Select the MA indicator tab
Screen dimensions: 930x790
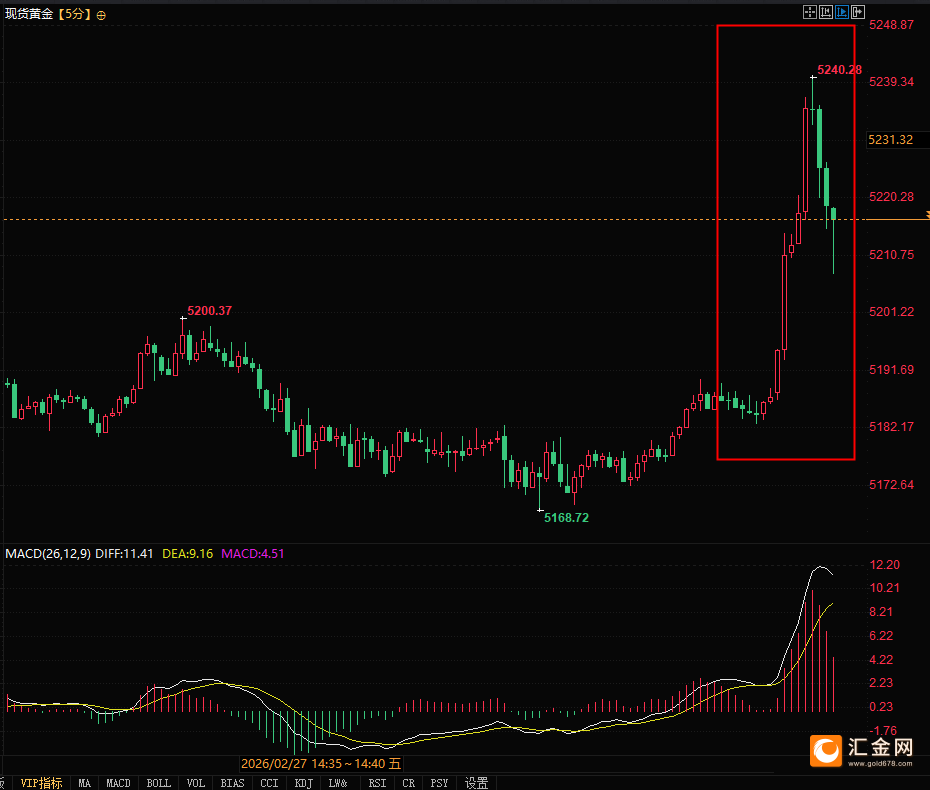(x=85, y=783)
